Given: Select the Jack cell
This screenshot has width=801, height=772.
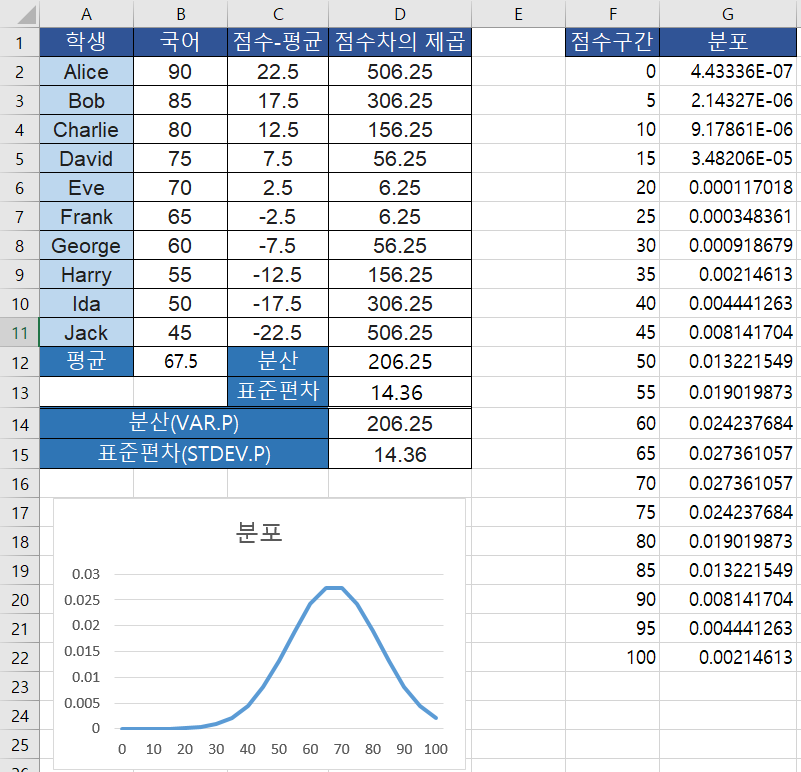Looking at the screenshot, I should (86, 333).
